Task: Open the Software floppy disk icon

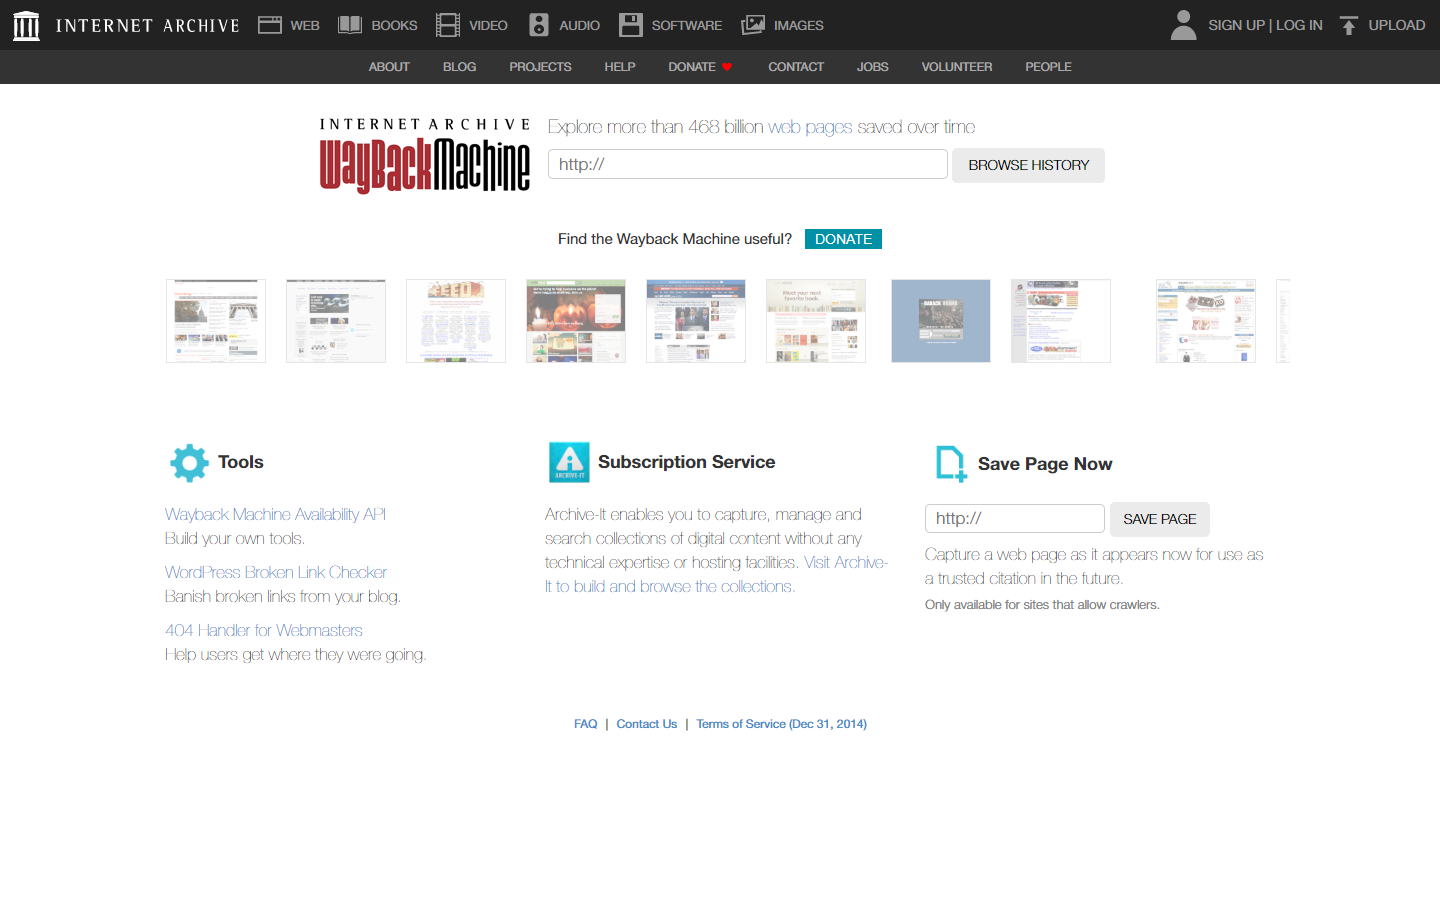Action: coord(631,25)
